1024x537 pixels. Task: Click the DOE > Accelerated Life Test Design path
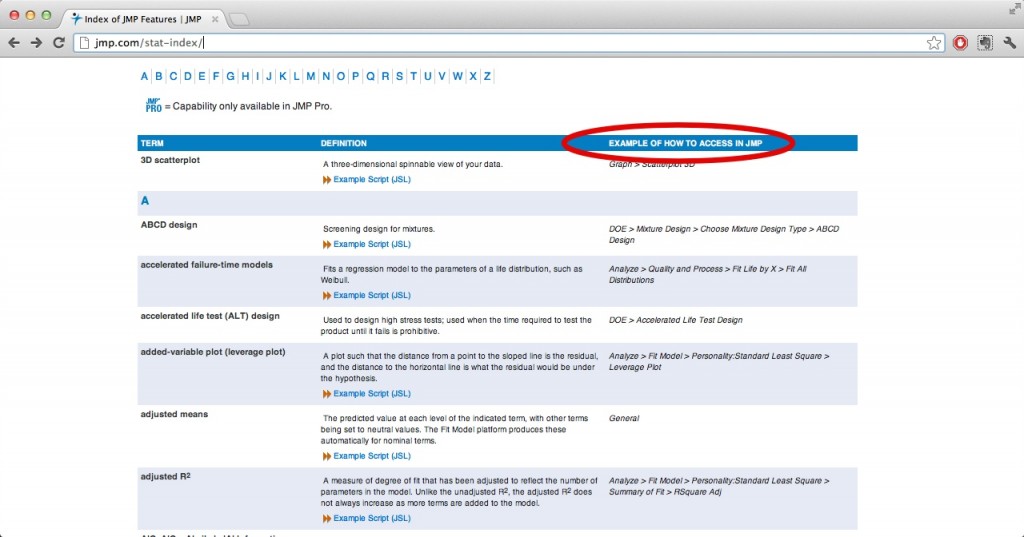click(675, 320)
